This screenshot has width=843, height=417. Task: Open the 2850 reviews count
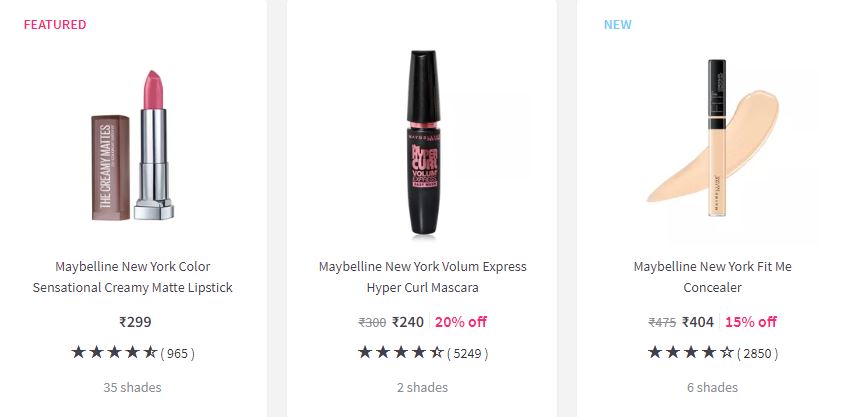point(757,353)
